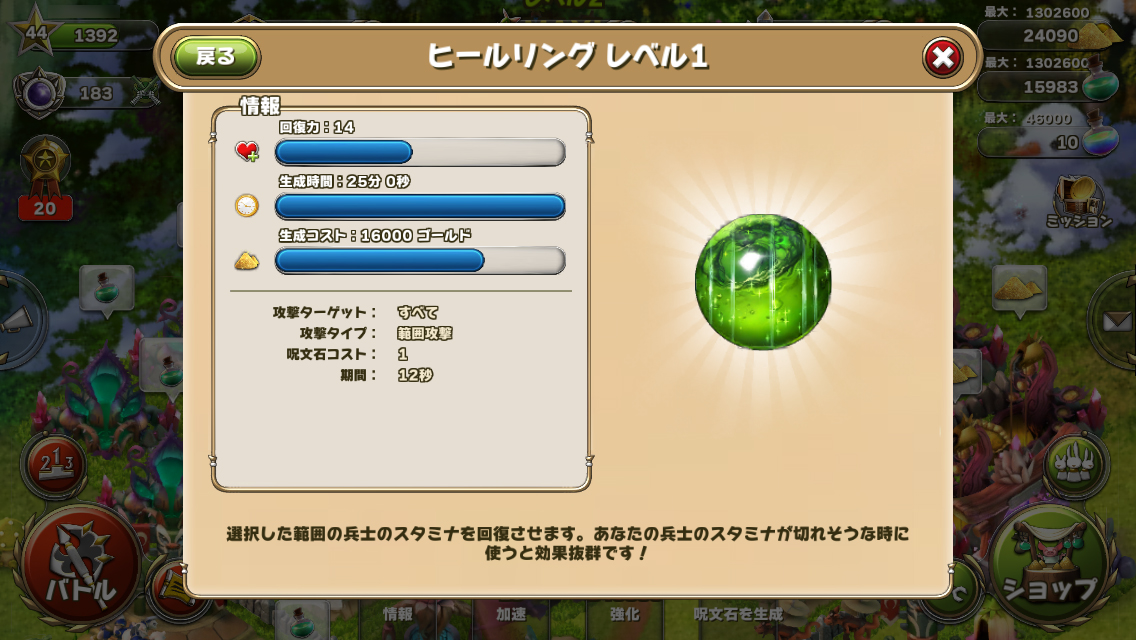Close the ヒールリング dialog with red X
The height and width of the screenshot is (640, 1136).
(943, 57)
